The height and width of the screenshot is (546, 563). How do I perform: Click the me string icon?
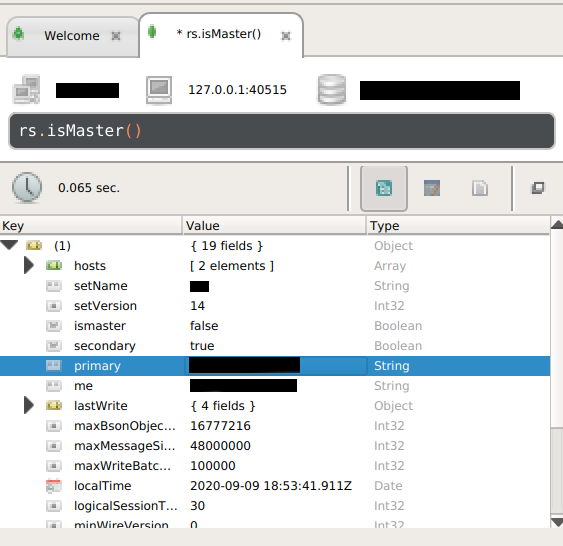coord(54,386)
